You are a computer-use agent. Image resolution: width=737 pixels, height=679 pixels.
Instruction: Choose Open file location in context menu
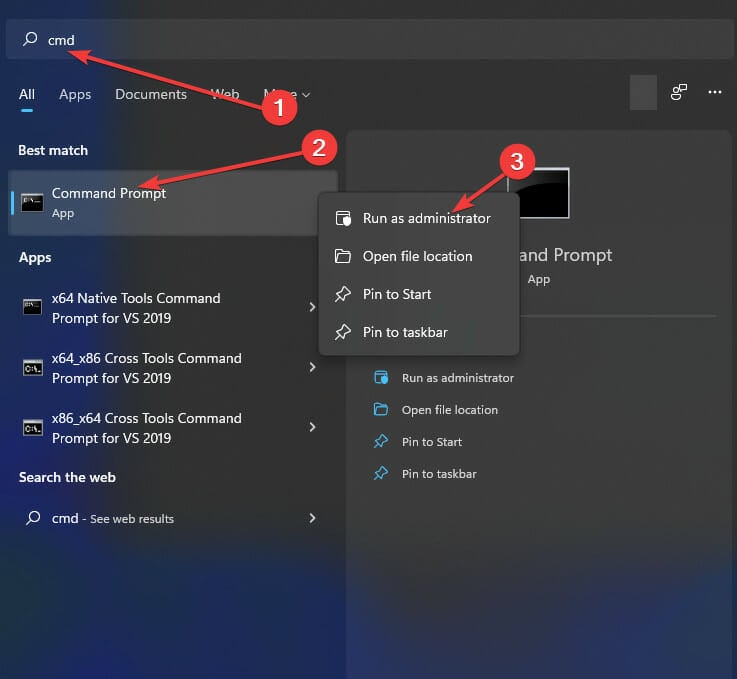[x=419, y=256]
